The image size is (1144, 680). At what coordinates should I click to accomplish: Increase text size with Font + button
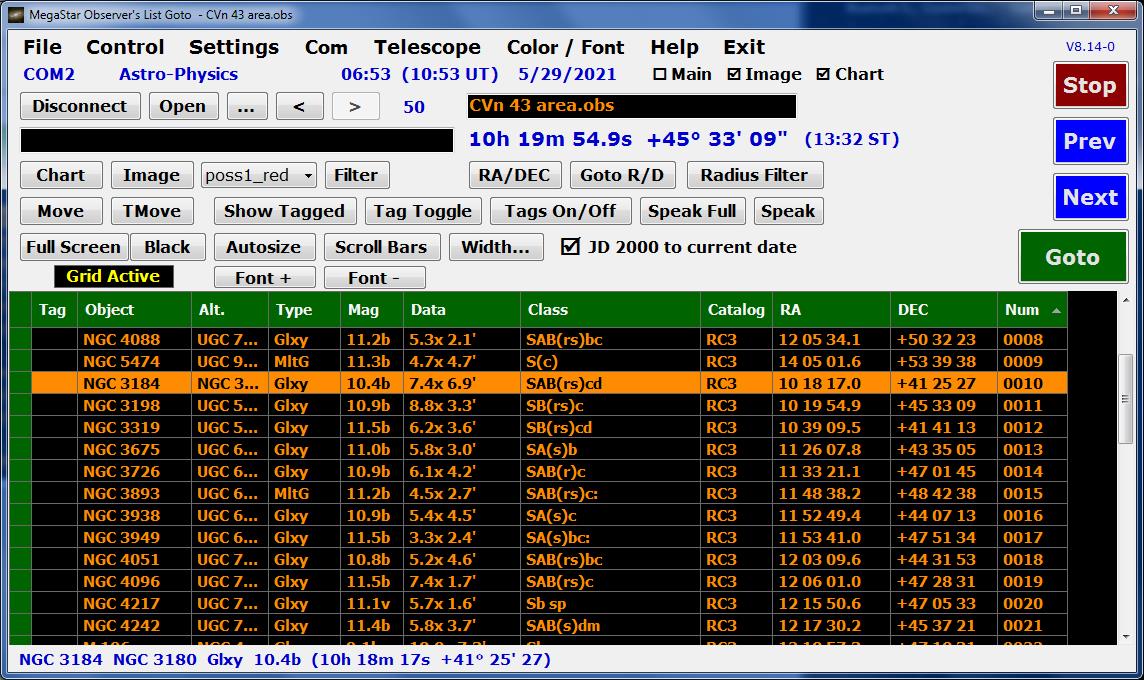tap(264, 278)
